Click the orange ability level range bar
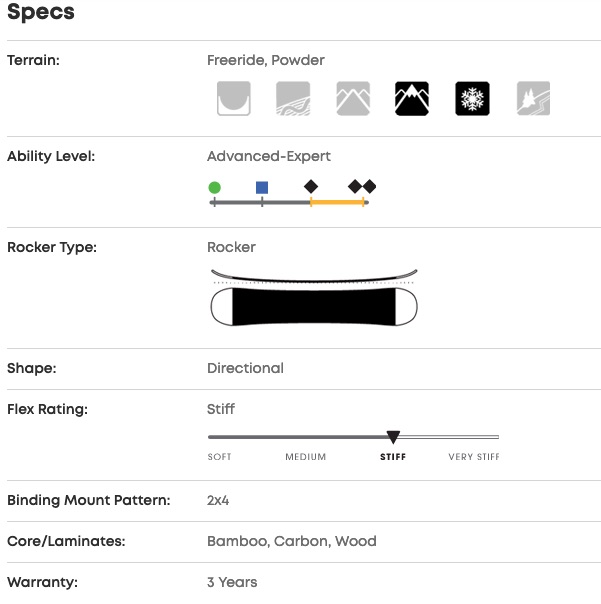Screen dimensions: 601x604 point(338,202)
